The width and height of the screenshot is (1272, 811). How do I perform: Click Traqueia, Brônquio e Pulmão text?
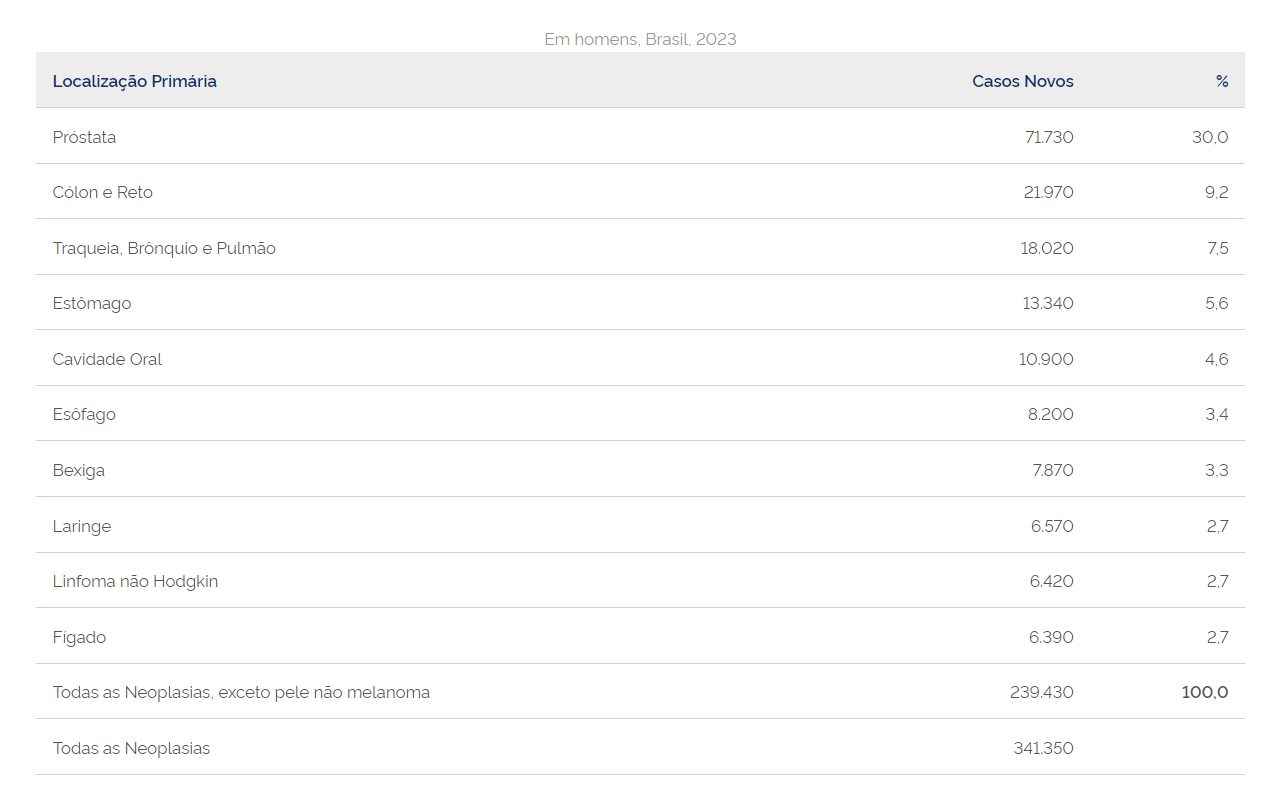tap(164, 248)
